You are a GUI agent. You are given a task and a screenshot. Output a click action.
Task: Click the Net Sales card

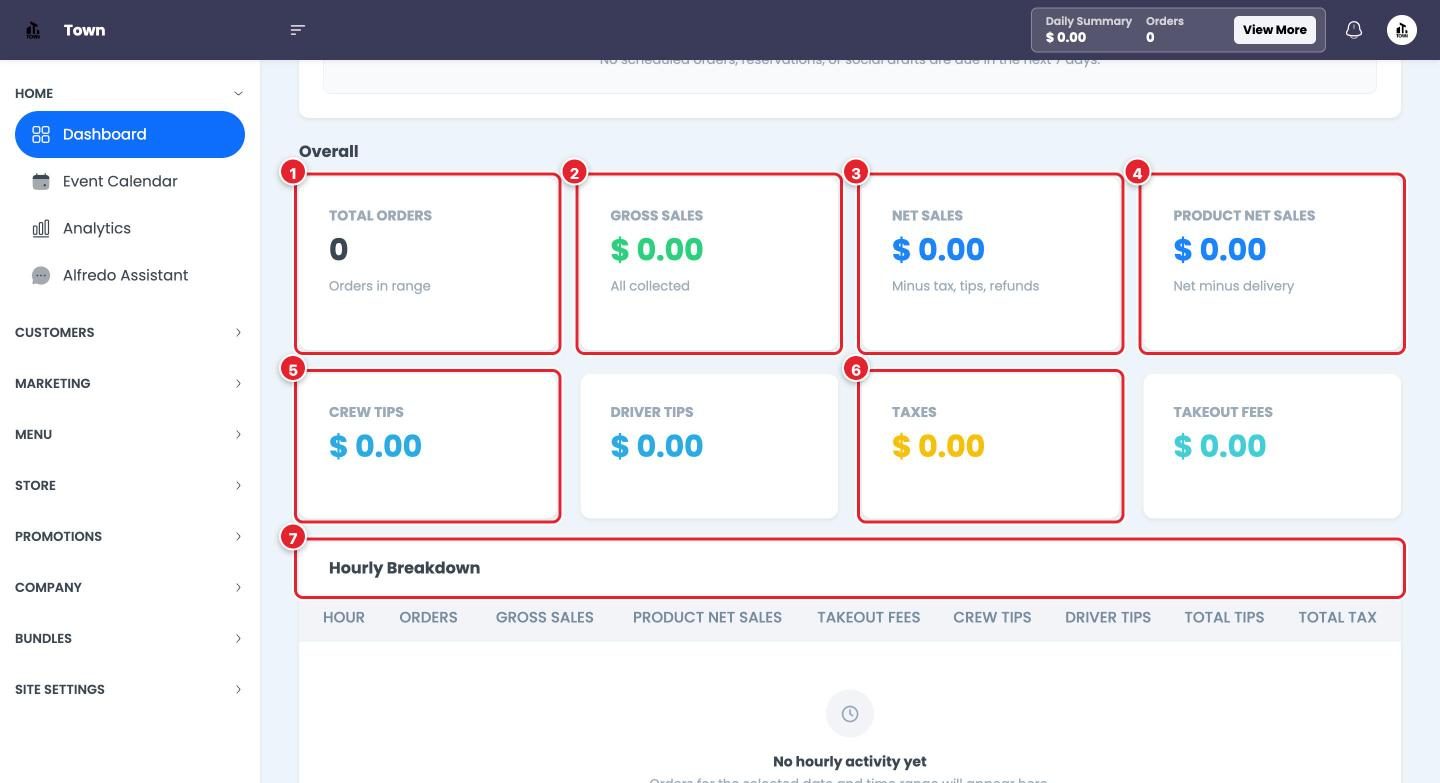tap(991, 264)
